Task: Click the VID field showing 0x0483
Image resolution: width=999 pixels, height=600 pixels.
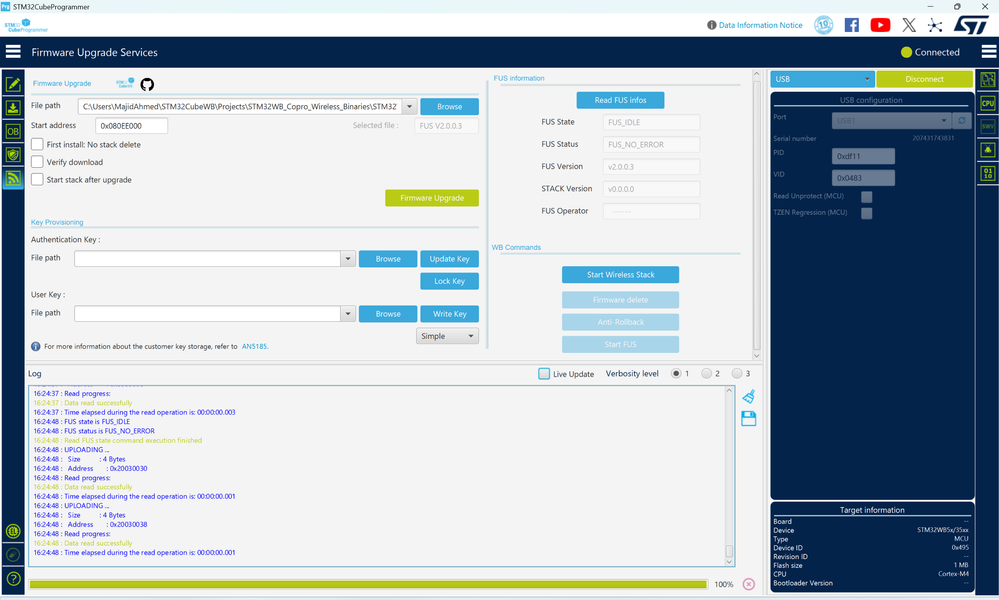Action: [863, 178]
